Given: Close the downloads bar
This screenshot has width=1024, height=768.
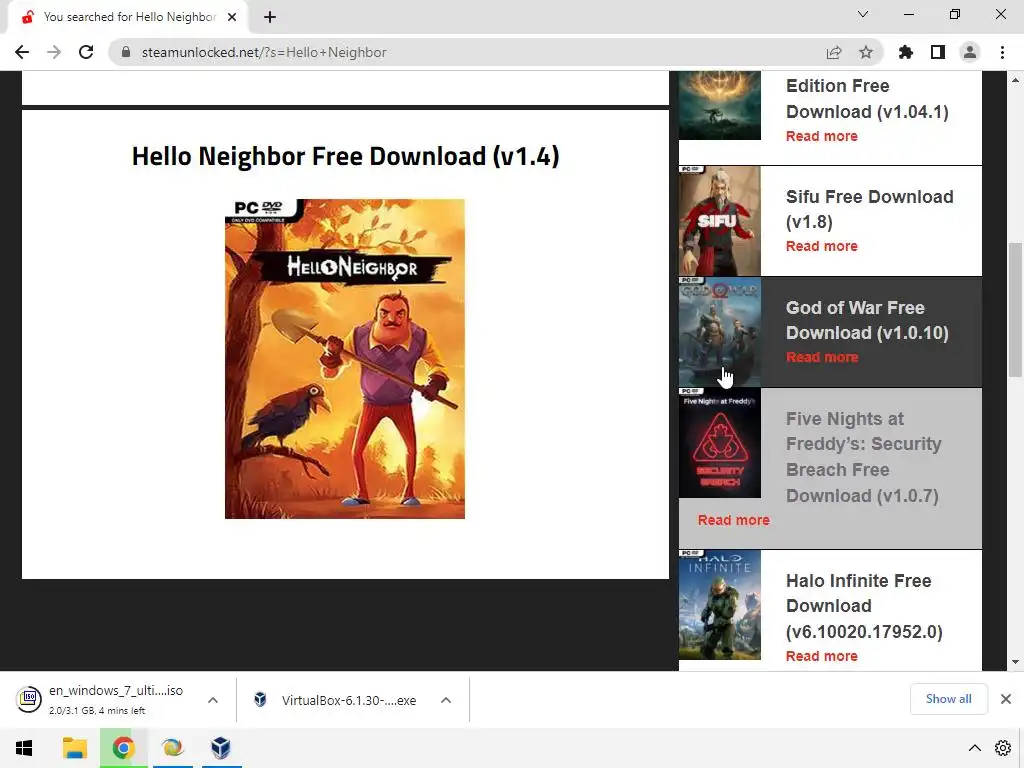Looking at the screenshot, I should tap(1006, 699).
